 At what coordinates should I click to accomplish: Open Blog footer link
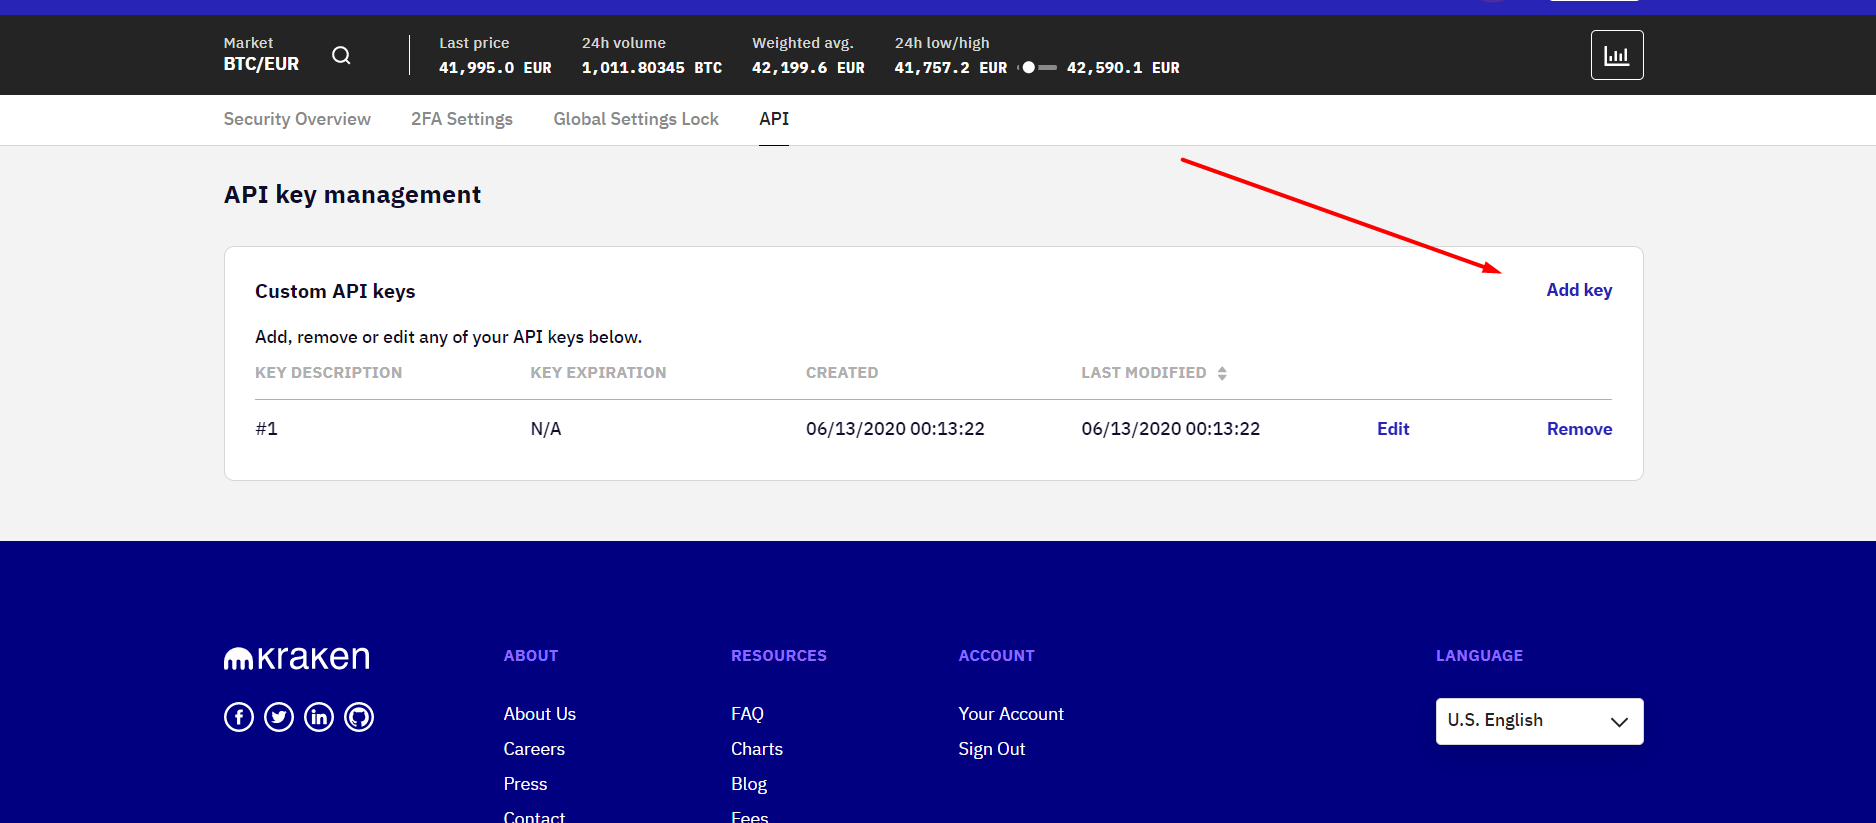pos(749,784)
